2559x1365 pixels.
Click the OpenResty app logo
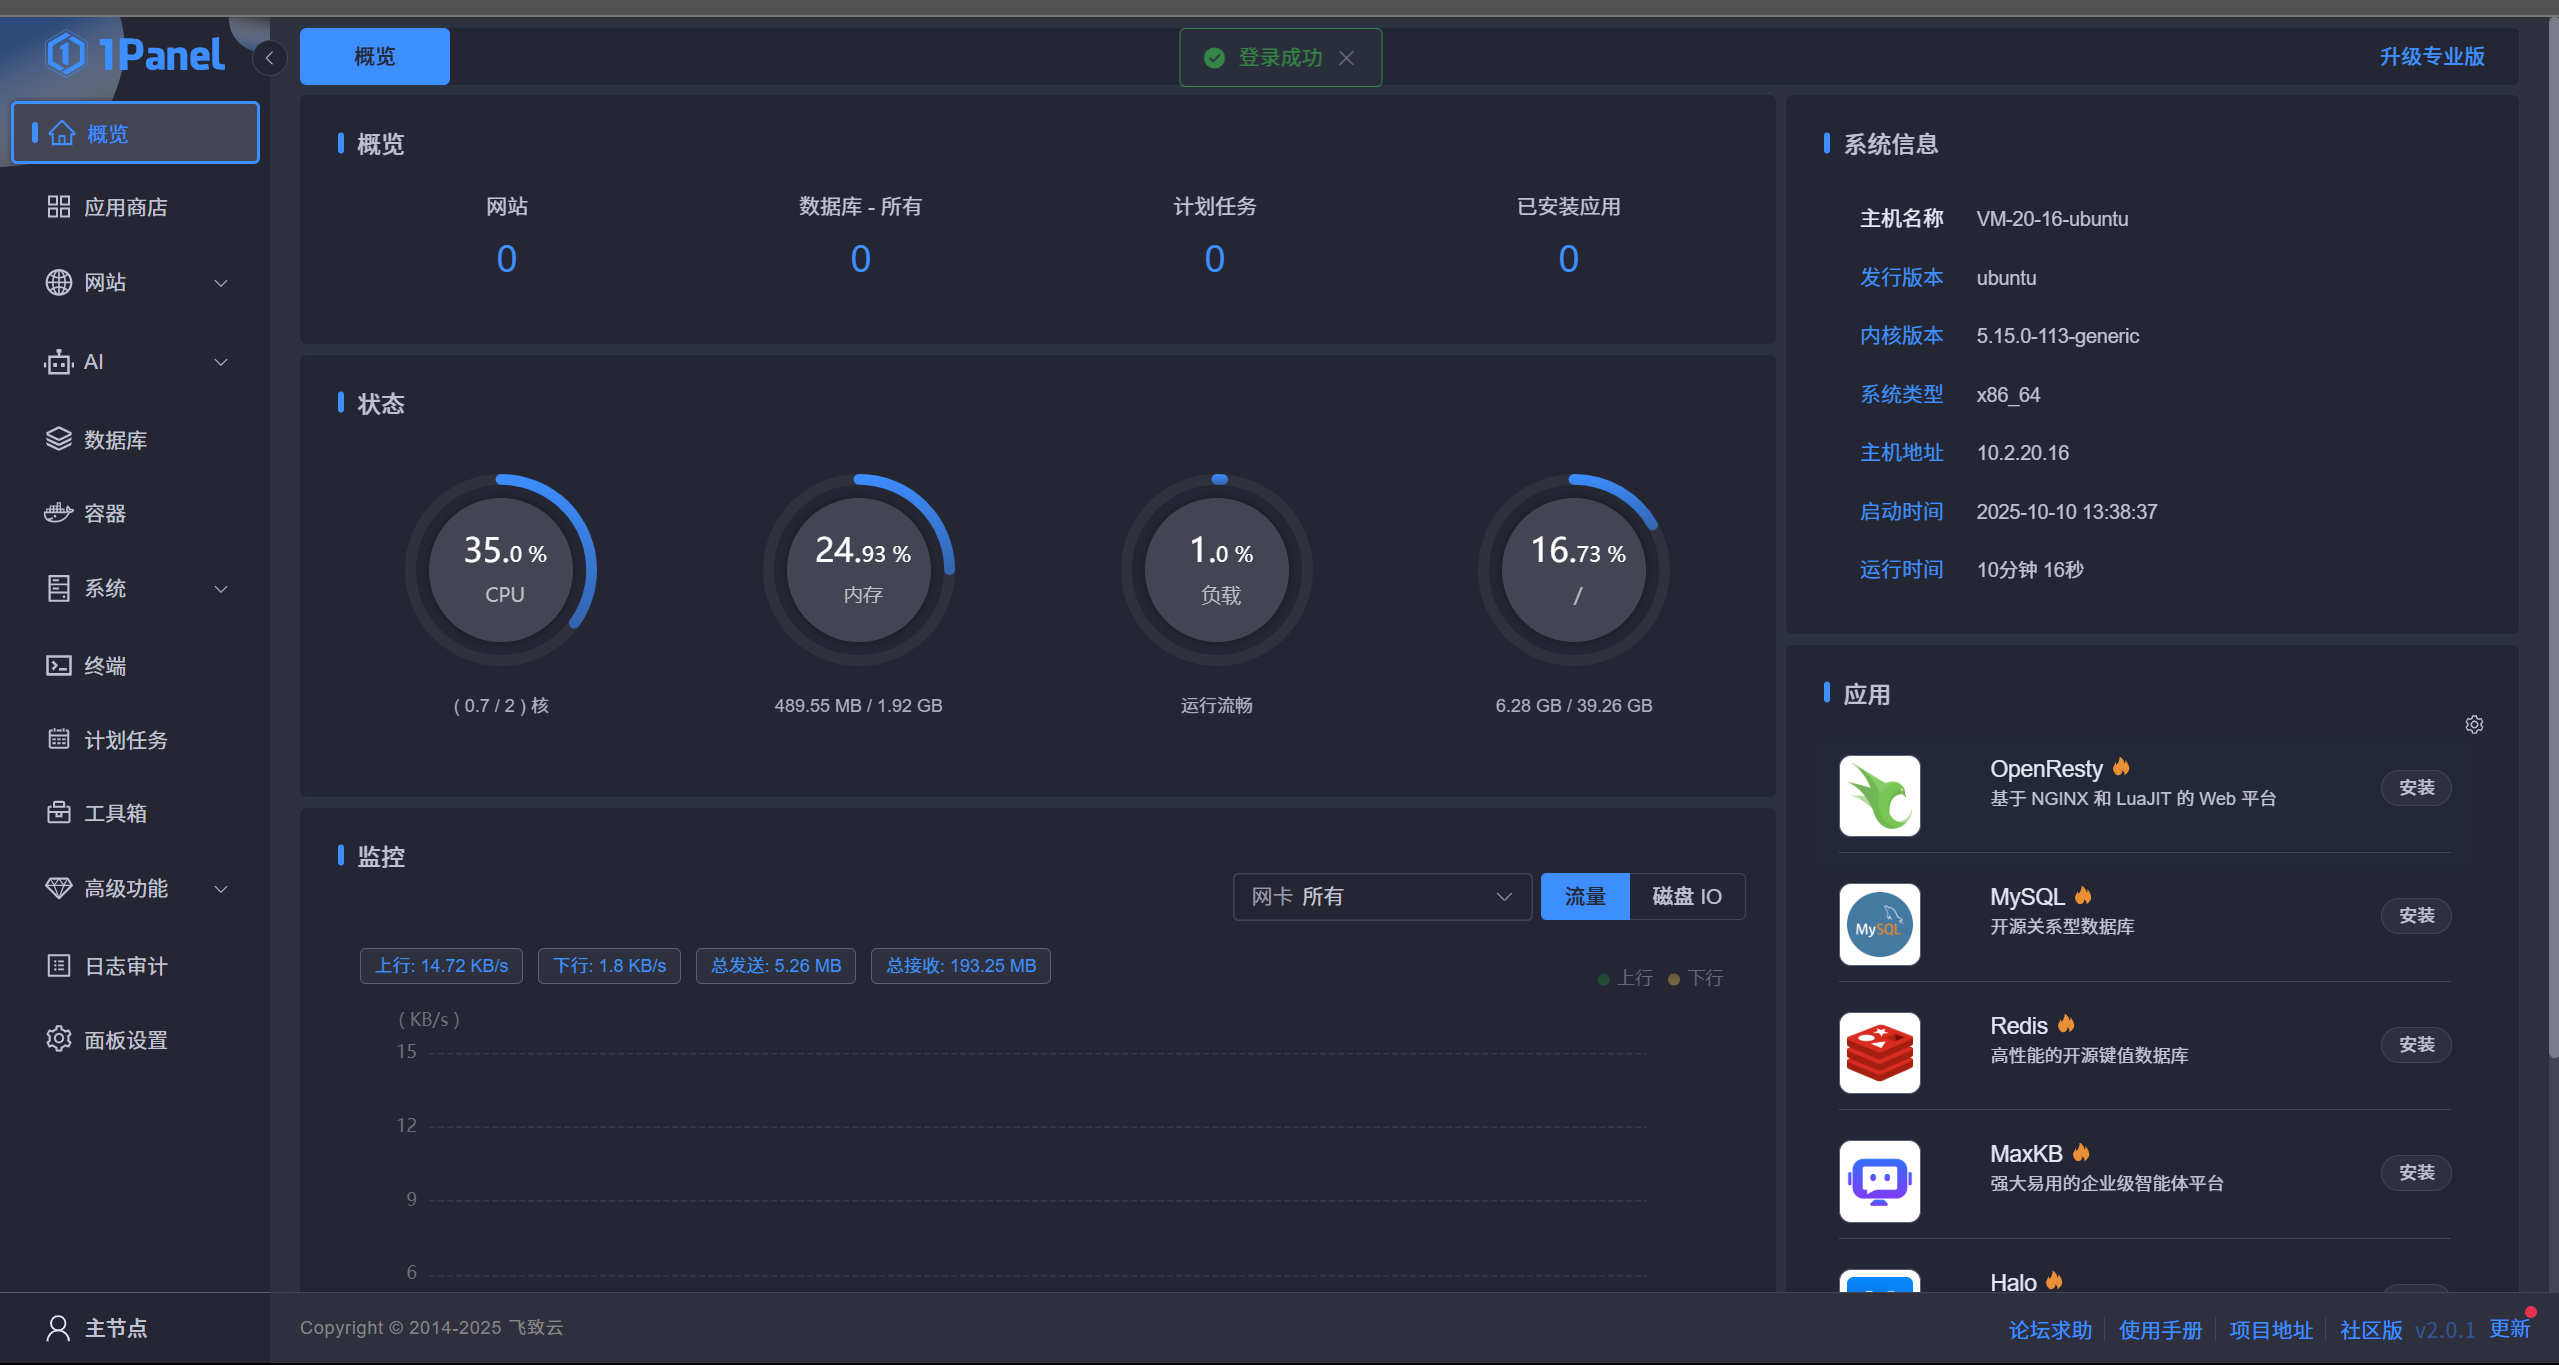tap(1879, 796)
